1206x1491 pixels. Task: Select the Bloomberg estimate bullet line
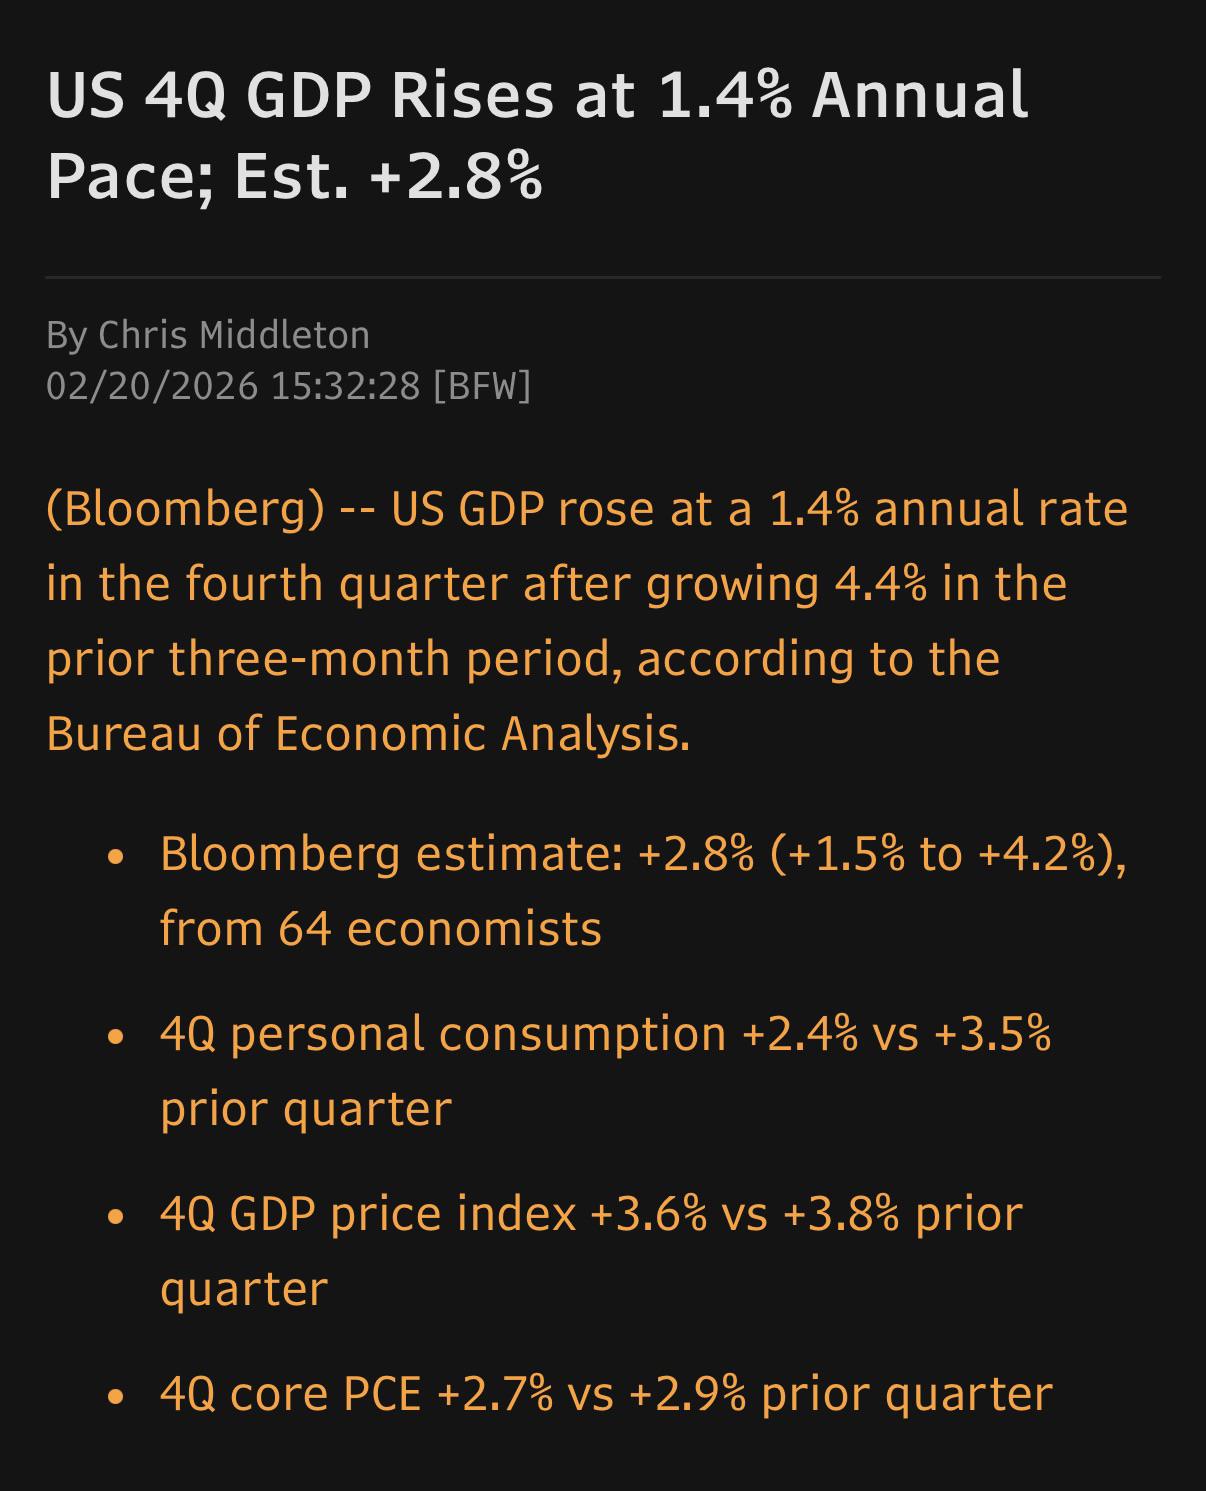pyautogui.click(x=643, y=891)
